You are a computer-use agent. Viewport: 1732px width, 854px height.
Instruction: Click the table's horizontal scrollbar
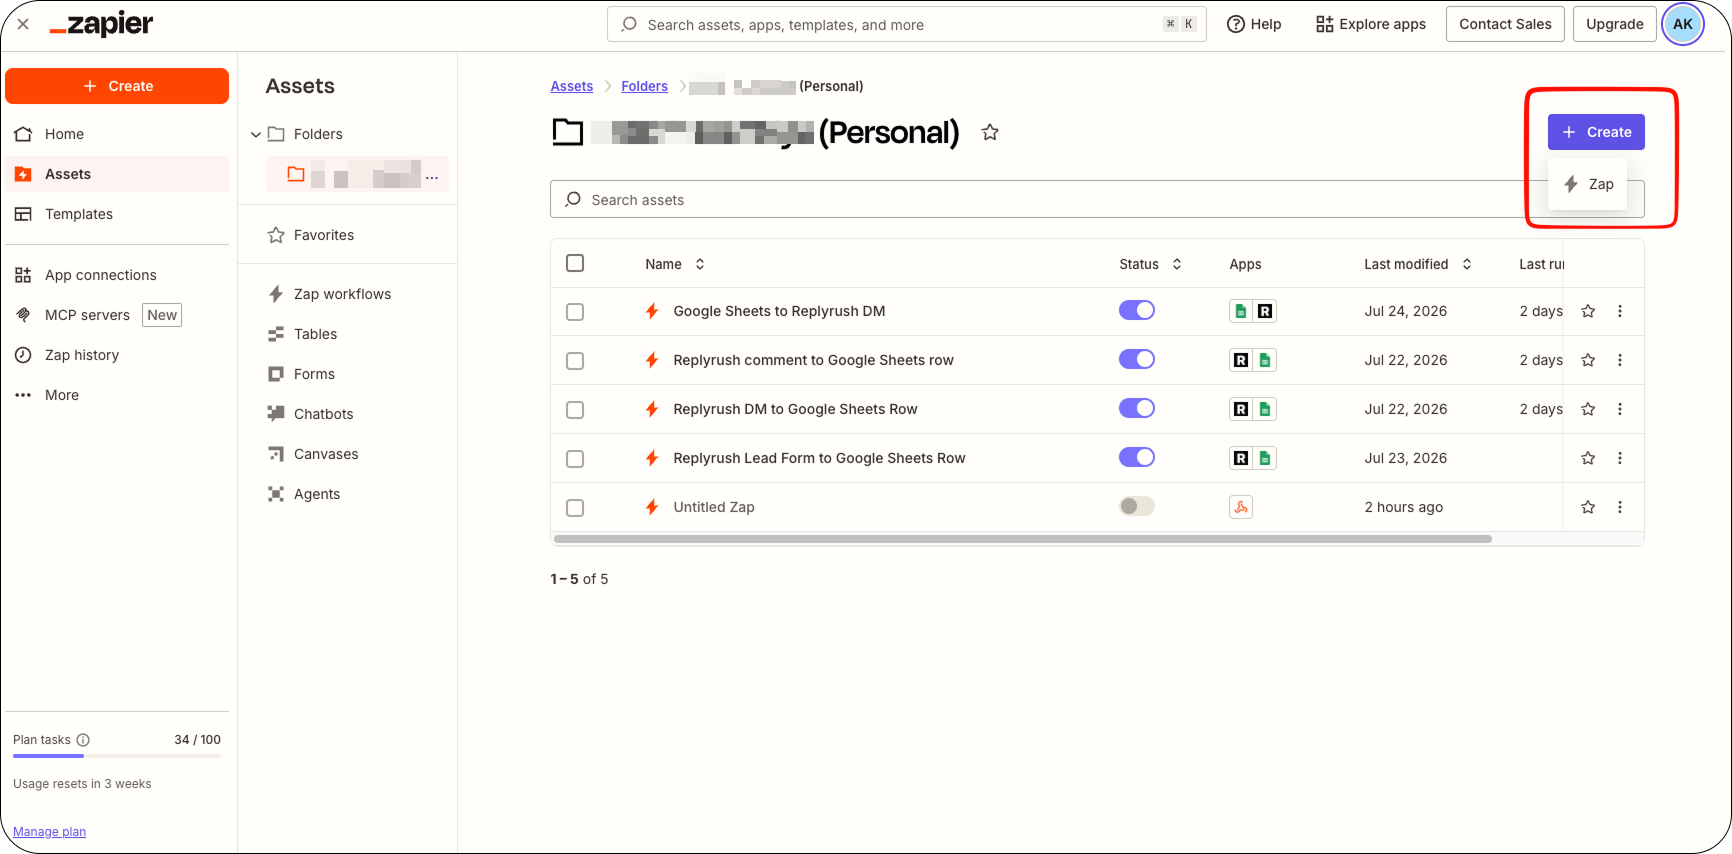pyautogui.click(x=1023, y=539)
